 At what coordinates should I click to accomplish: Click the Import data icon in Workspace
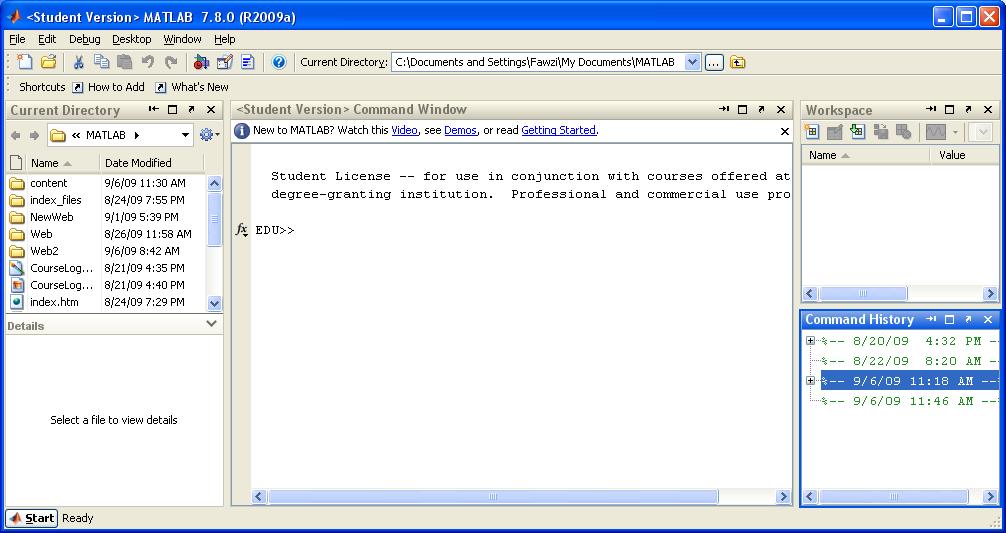point(857,131)
